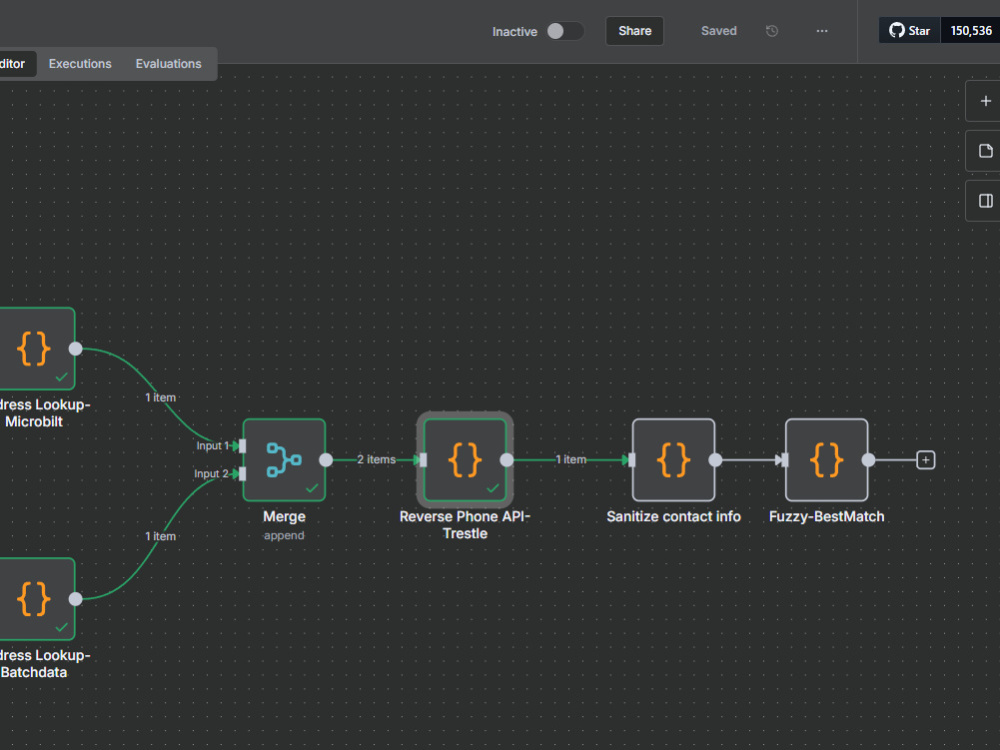Image resolution: width=1000 pixels, height=750 pixels.
Task: Add a sticky note from the side panel
Action: tap(985, 151)
